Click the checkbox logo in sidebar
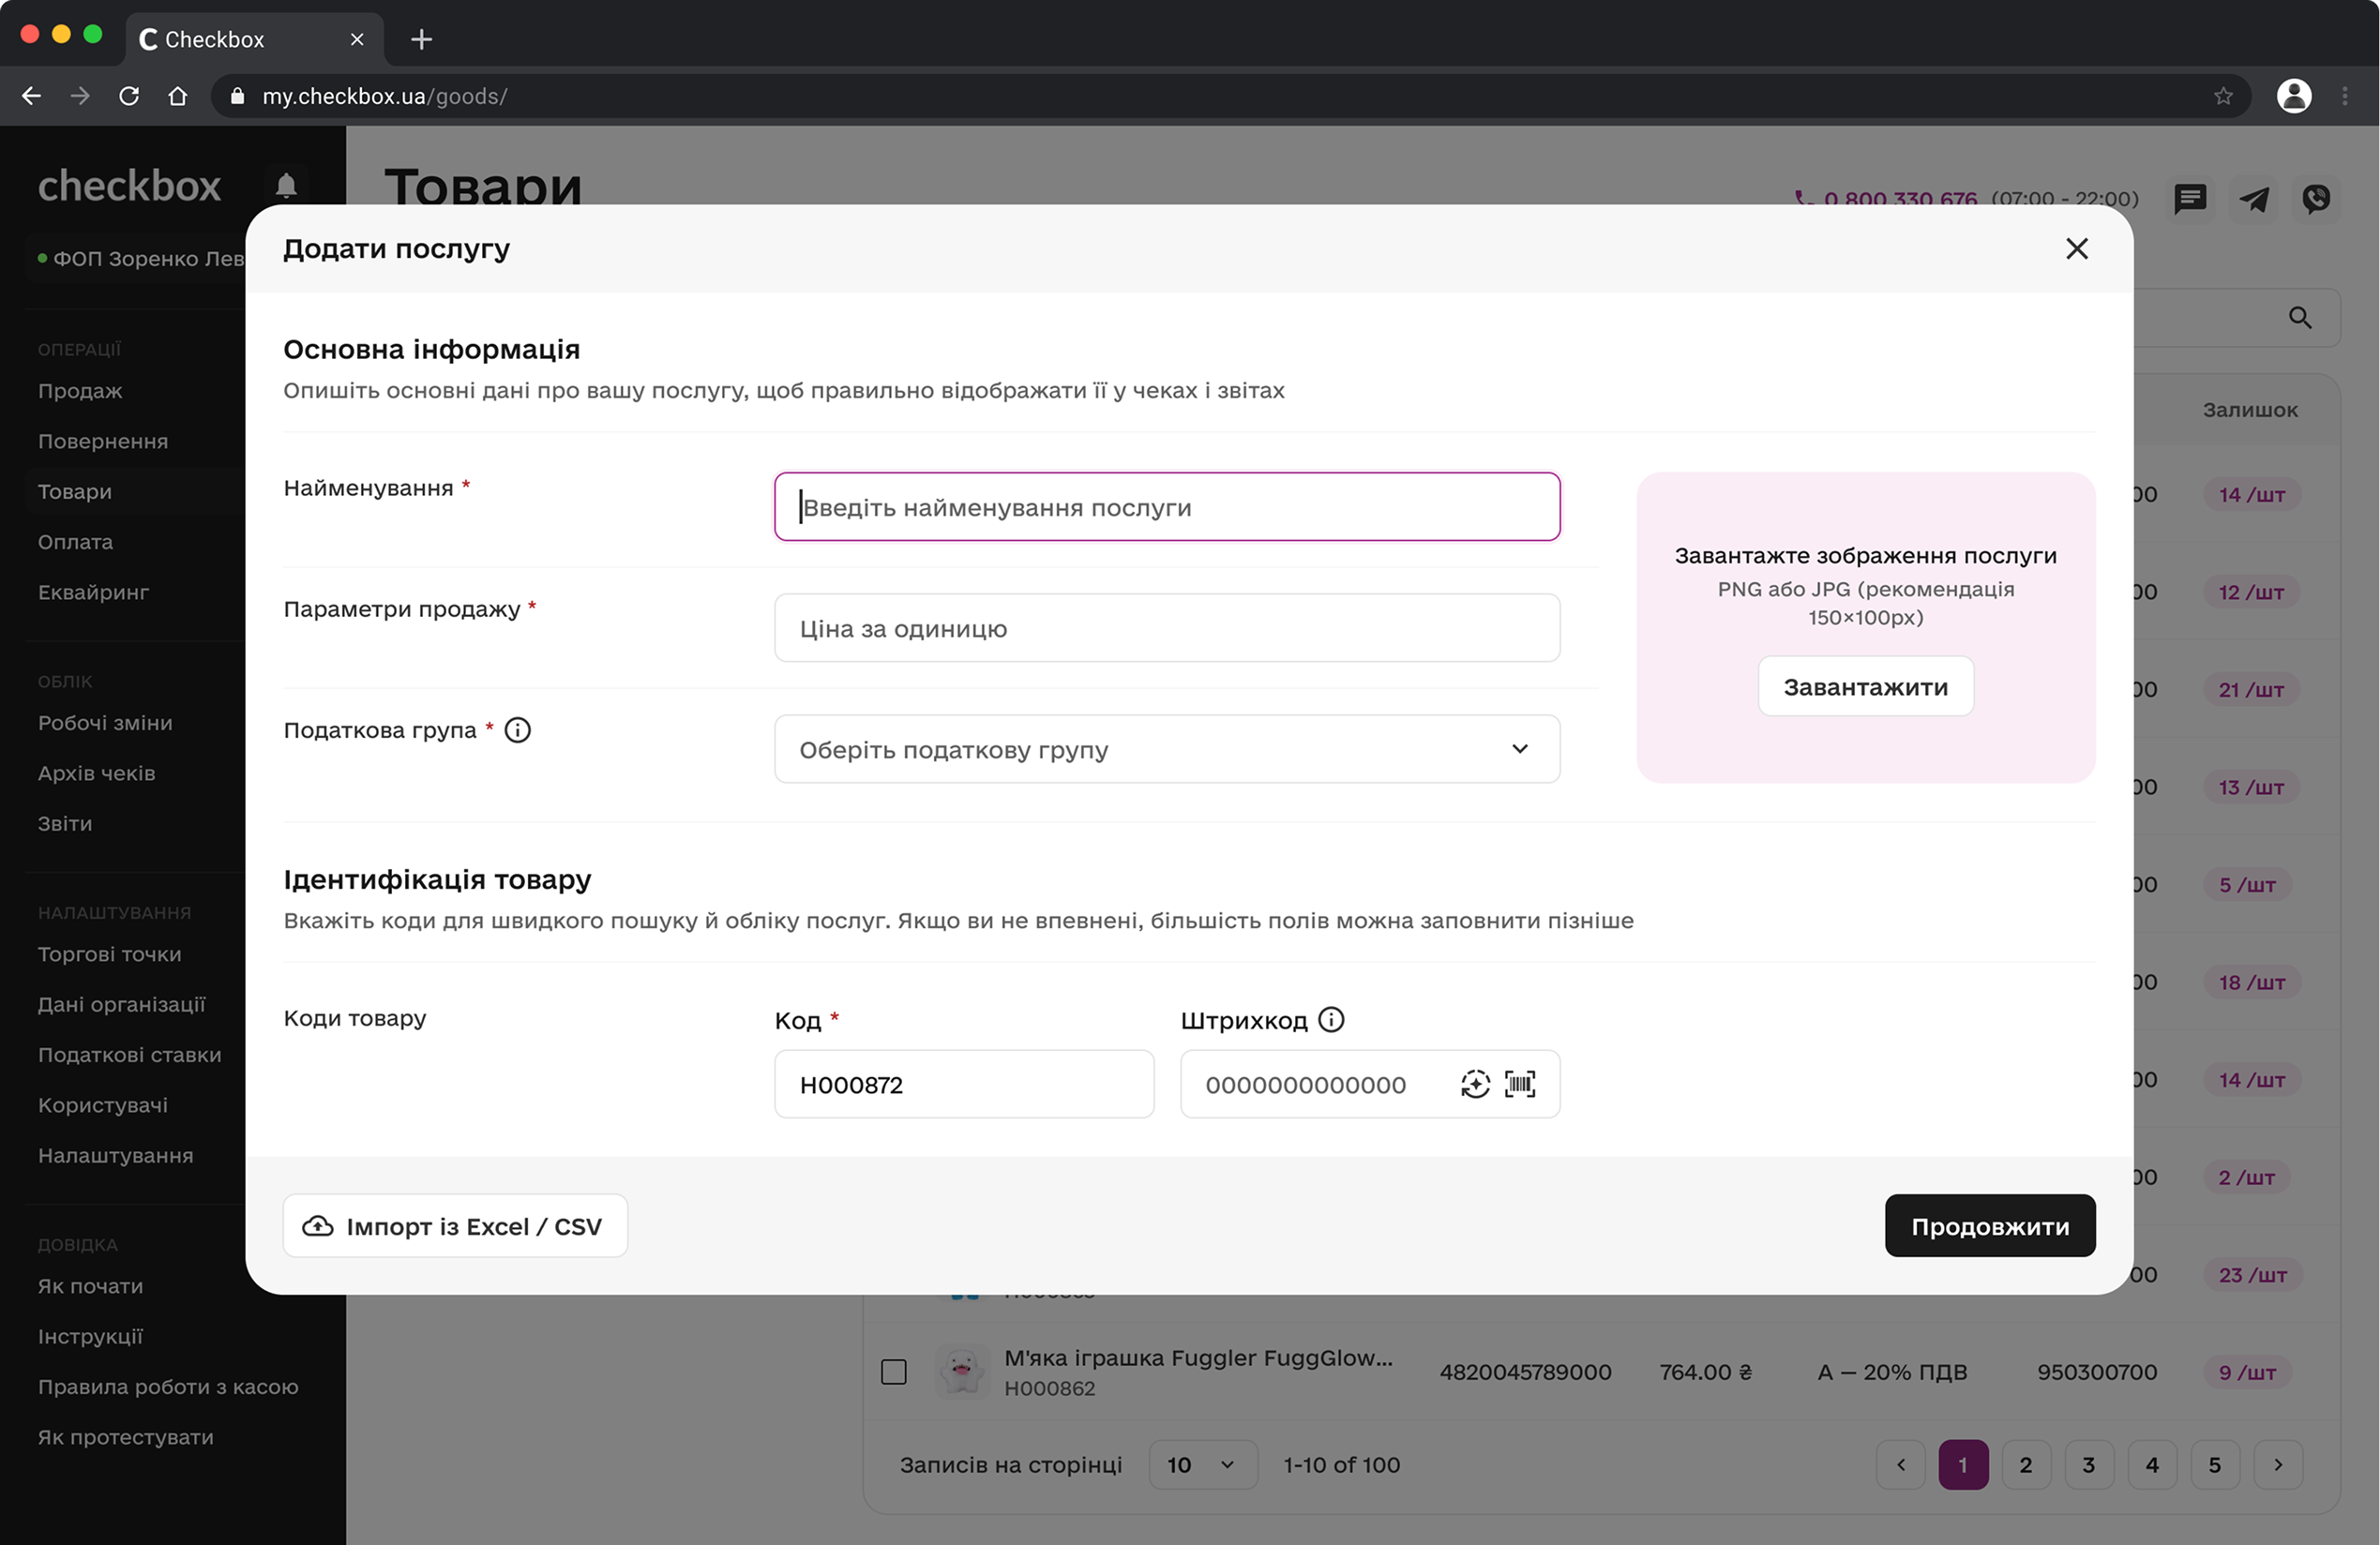The image size is (2380, 1545). click(129, 186)
